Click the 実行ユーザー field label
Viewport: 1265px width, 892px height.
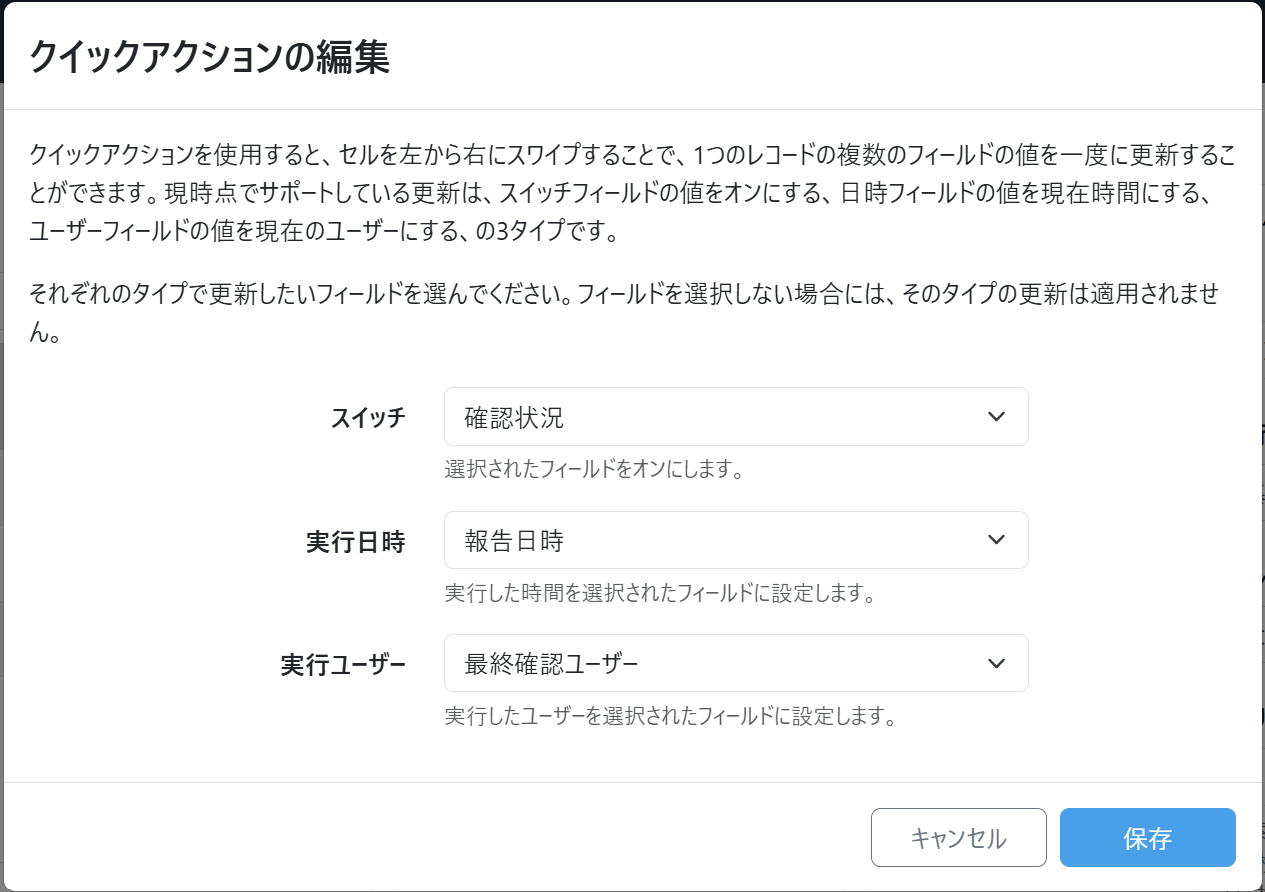pyautogui.click(x=343, y=664)
